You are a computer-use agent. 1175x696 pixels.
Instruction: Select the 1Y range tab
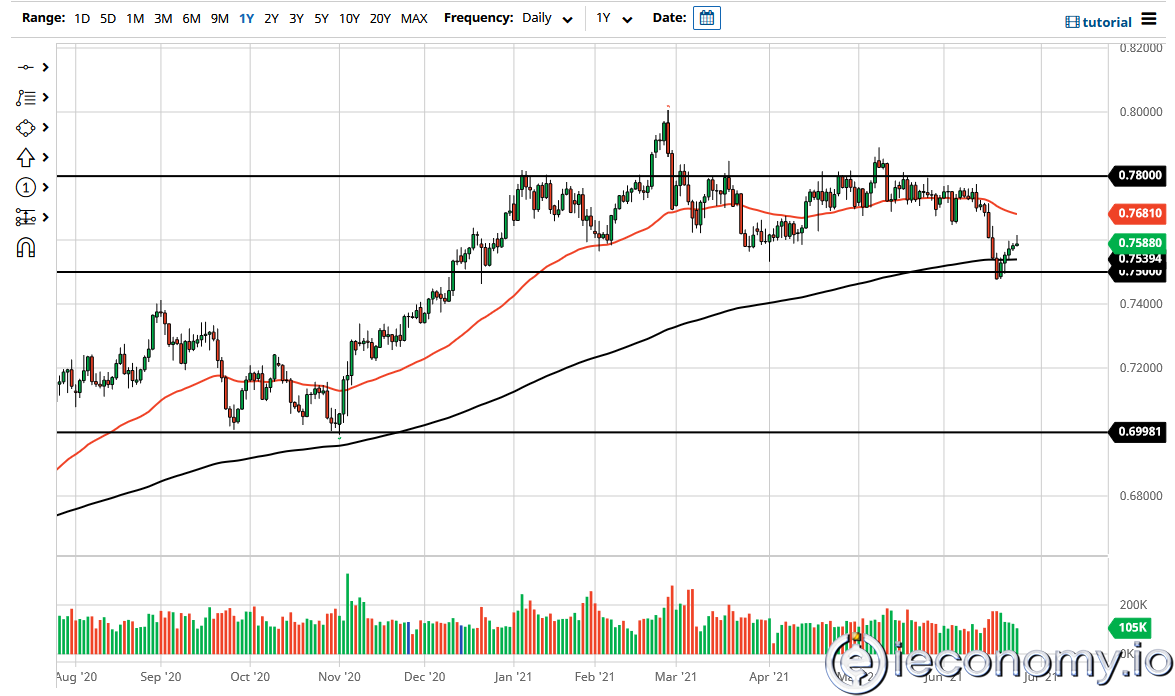tap(246, 18)
